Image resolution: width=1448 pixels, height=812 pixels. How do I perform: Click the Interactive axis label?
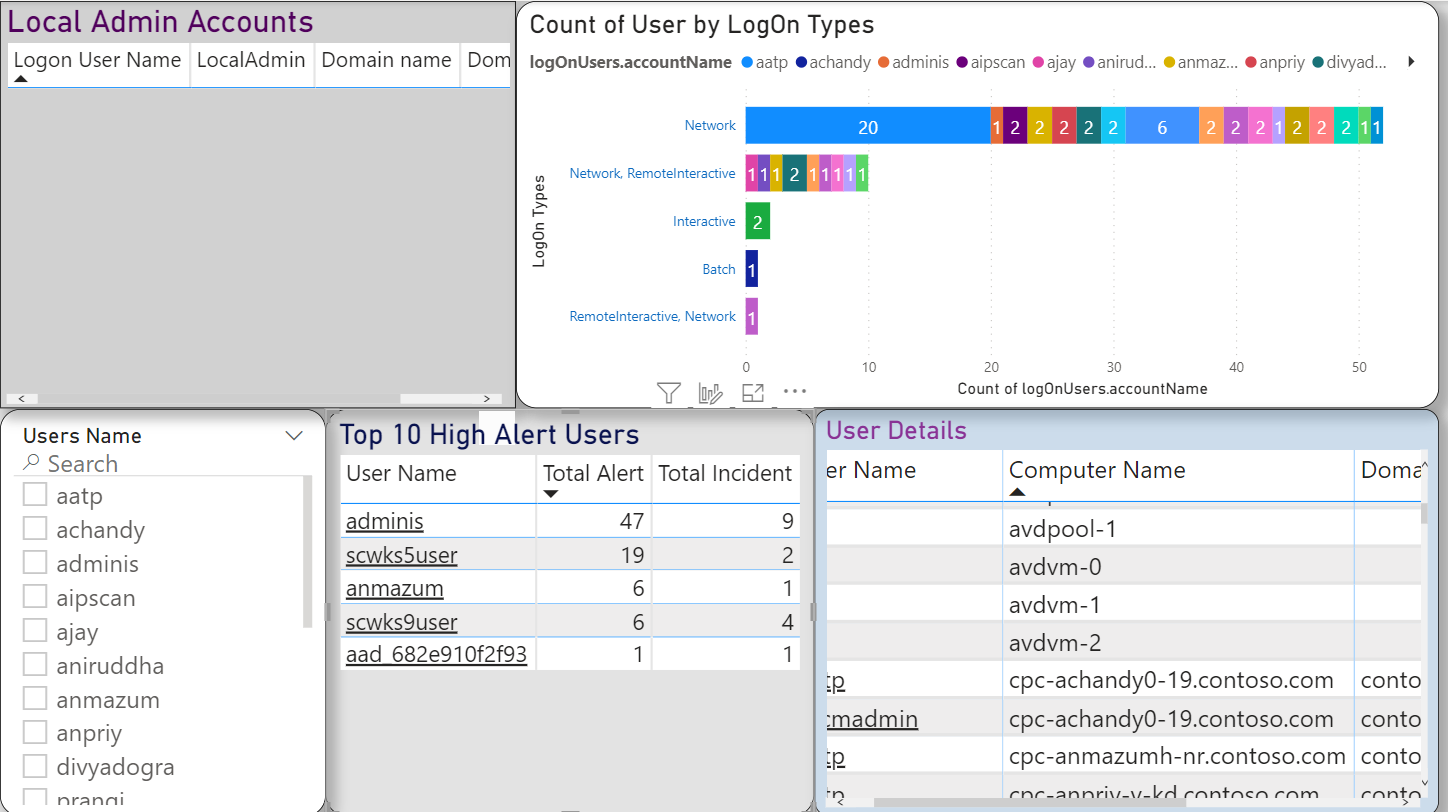[x=704, y=221]
